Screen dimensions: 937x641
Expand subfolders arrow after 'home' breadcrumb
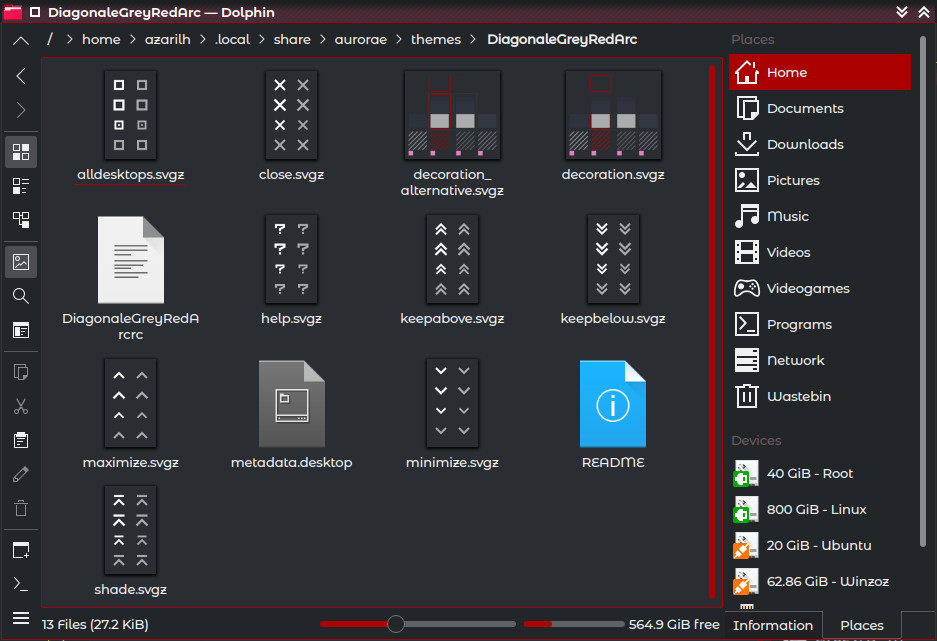(x=133, y=39)
